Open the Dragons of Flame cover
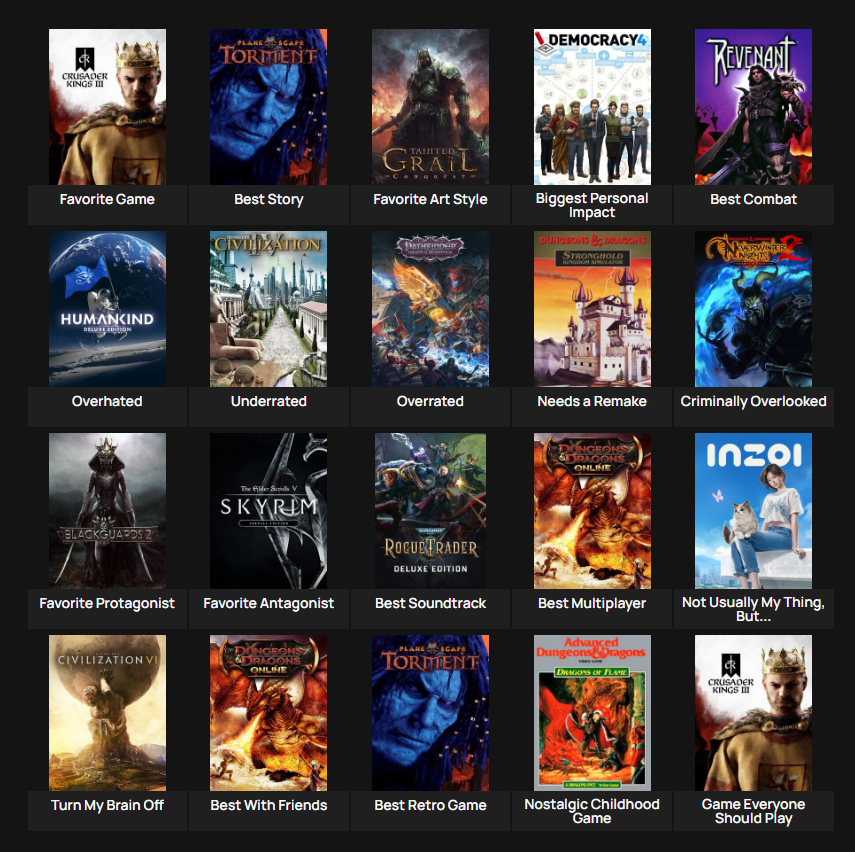Image resolution: width=855 pixels, height=852 pixels. [592, 713]
